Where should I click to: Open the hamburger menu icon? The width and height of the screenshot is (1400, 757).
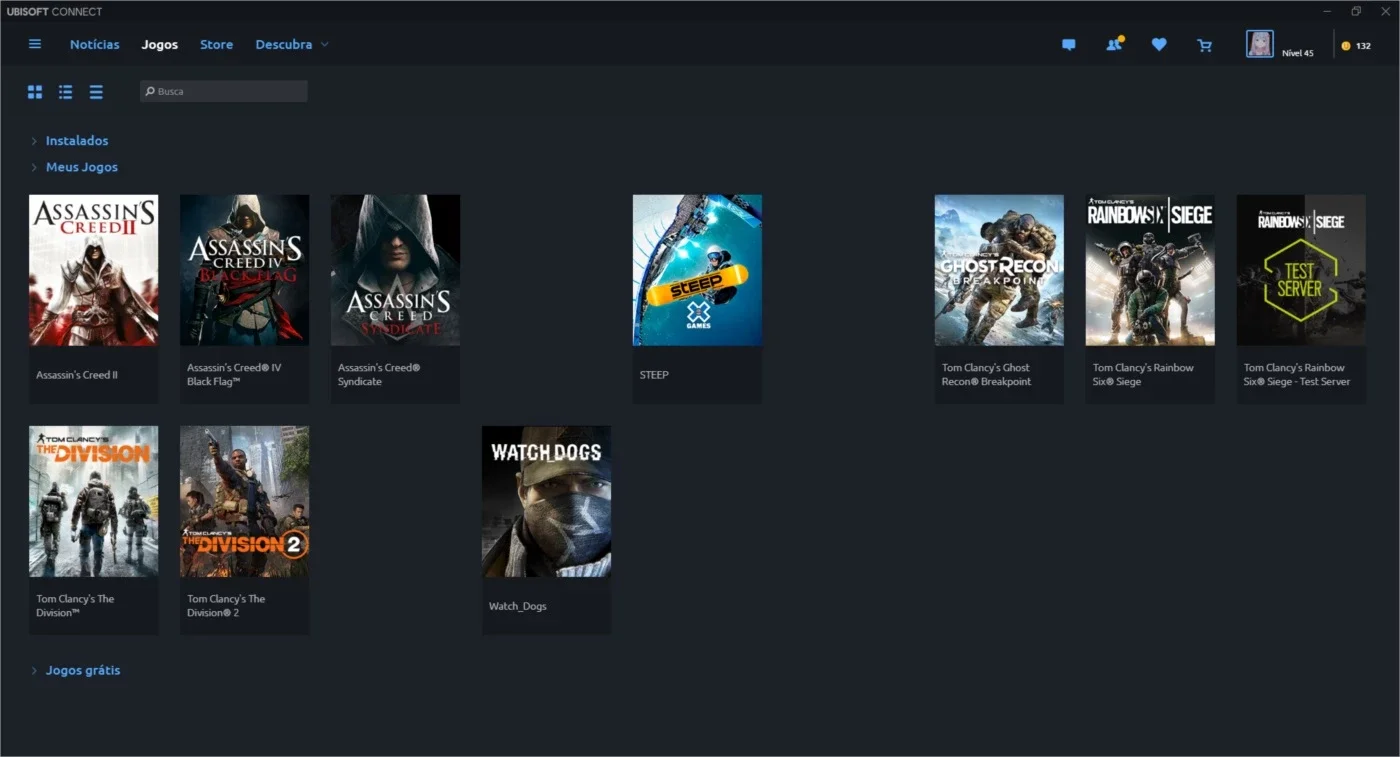tap(35, 44)
